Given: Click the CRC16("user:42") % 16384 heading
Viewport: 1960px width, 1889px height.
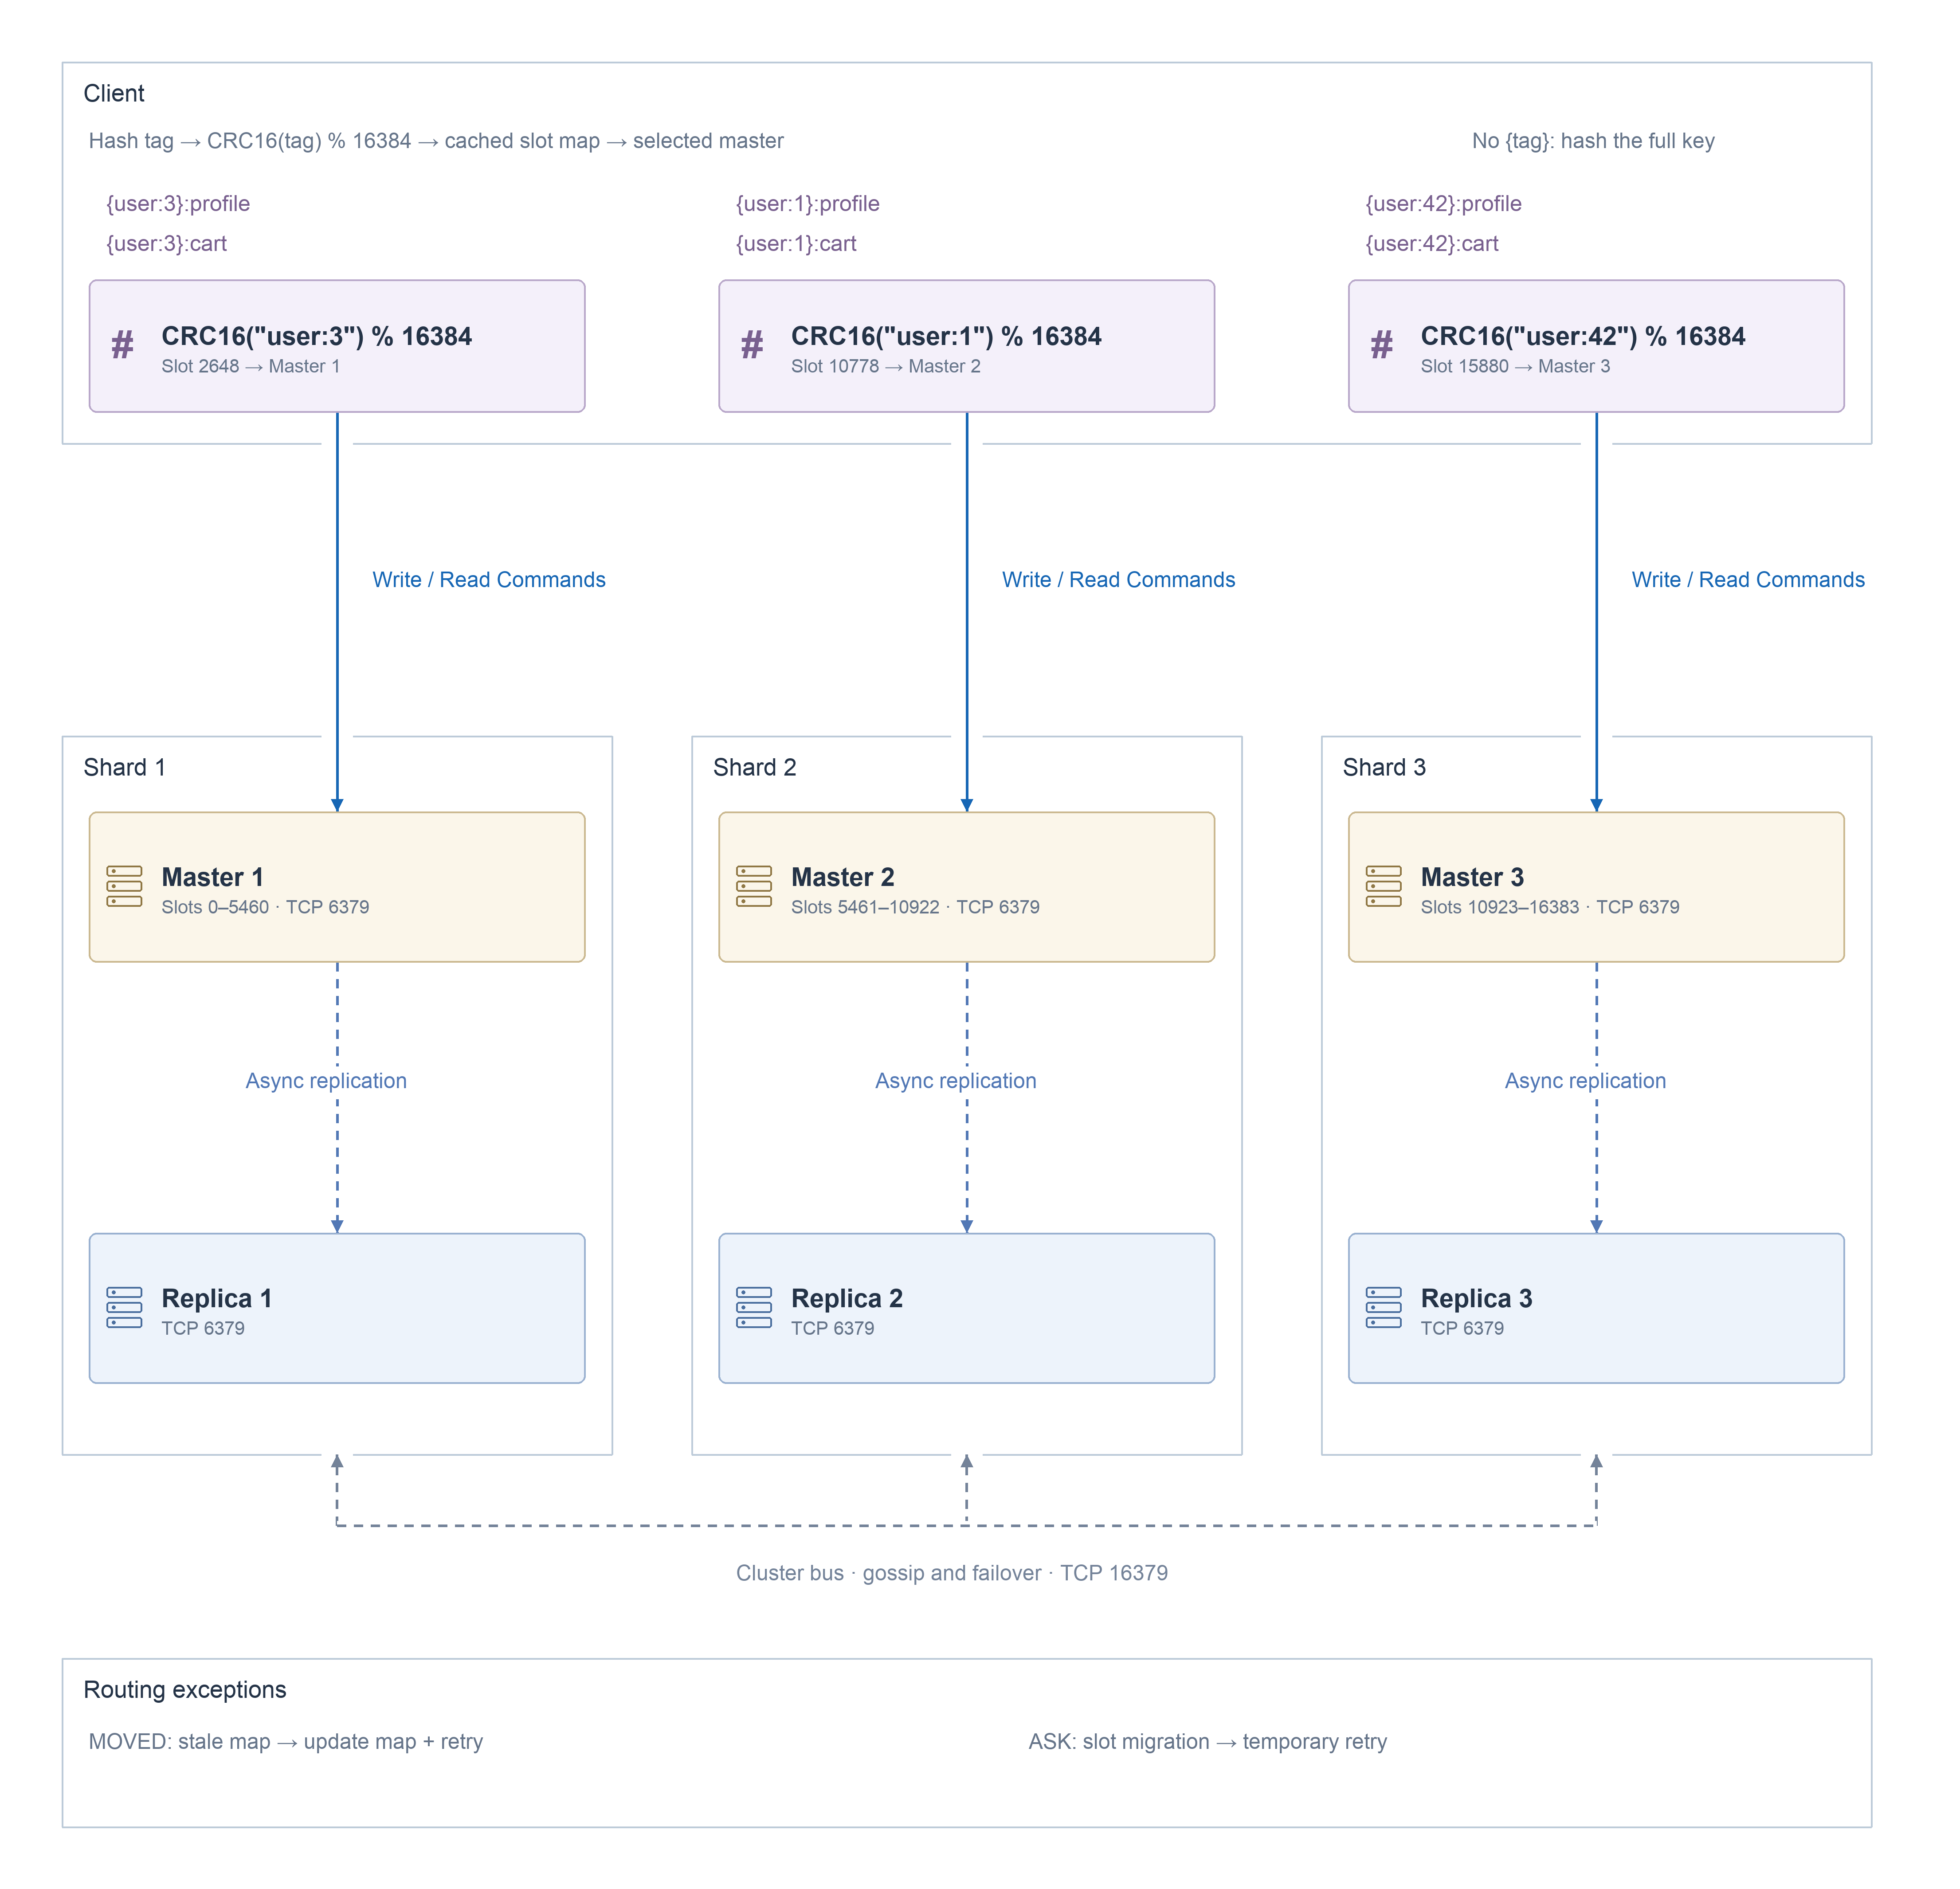Looking at the screenshot, I should 1583,336.
